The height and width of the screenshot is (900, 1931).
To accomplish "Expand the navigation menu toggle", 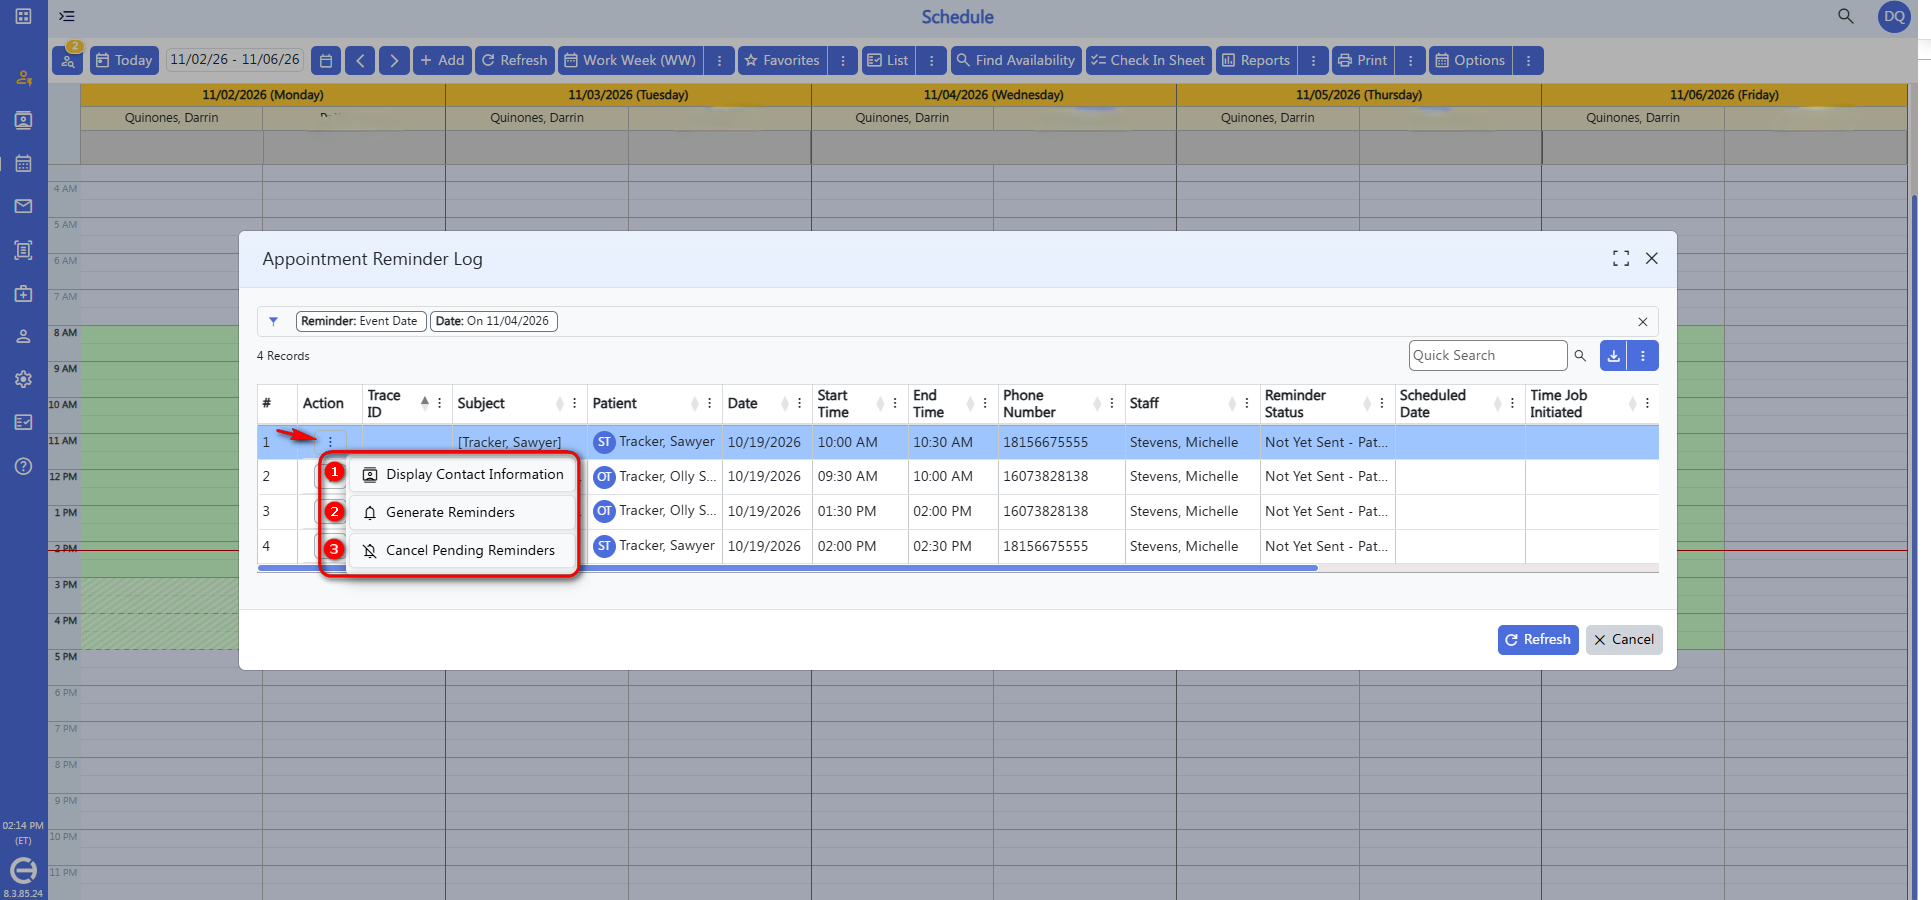I will tap(67, 16).
